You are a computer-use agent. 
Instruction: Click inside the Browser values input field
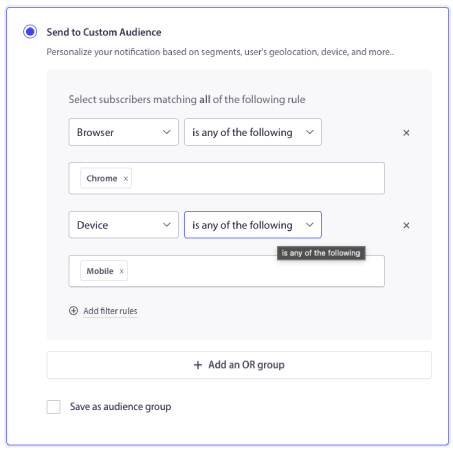(257, 178)
